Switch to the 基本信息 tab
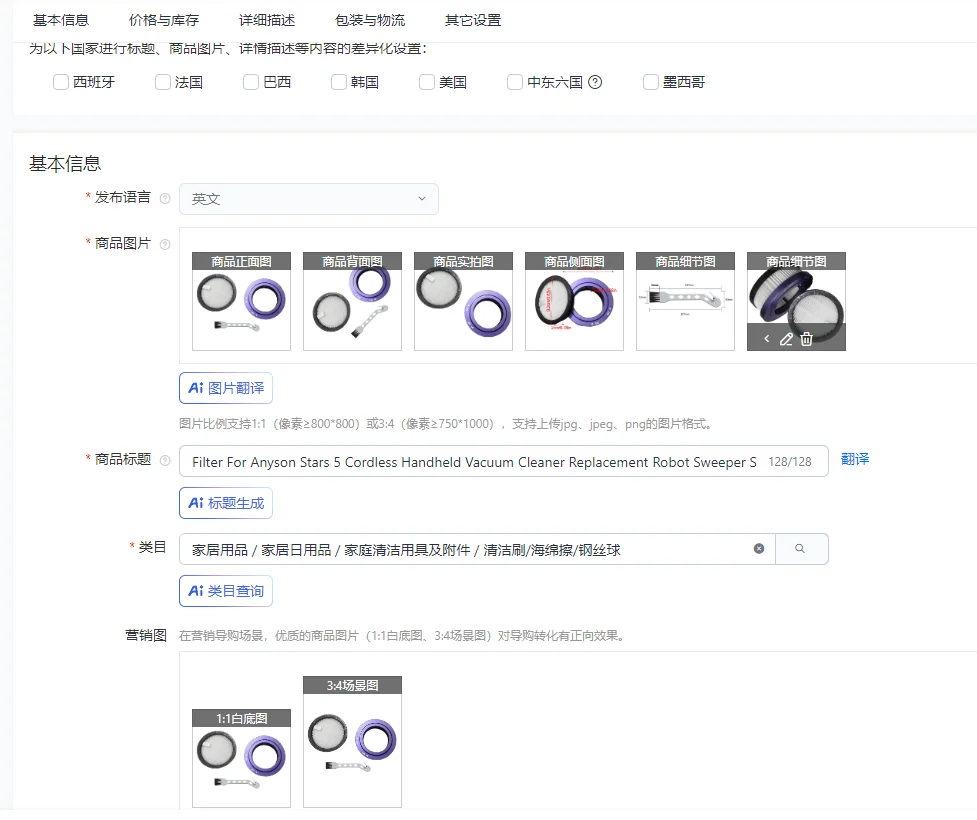 click(60, 21)
